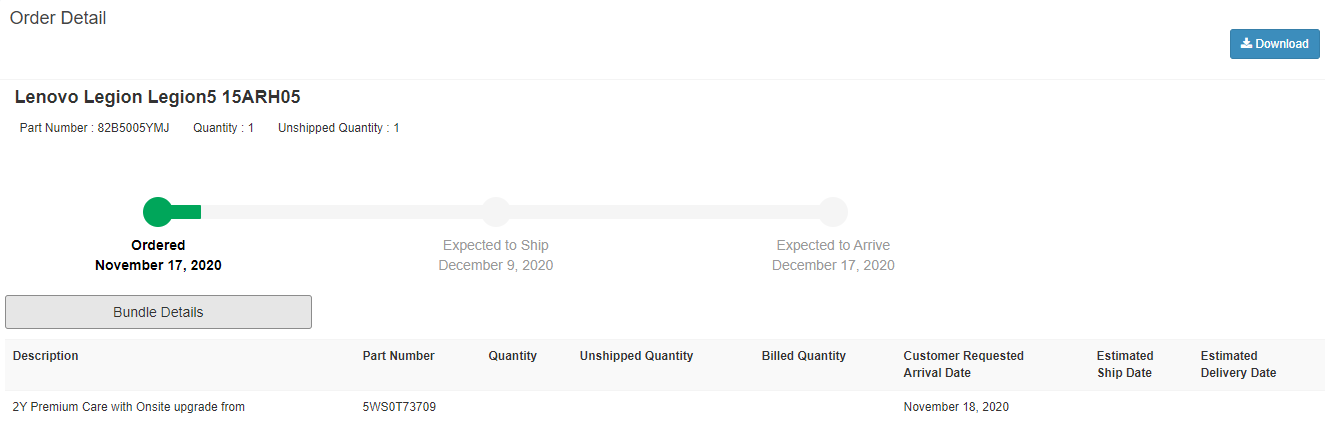Click the Estimated Ship Date header
Screen dimensions: 1325x429
click(x=1124, y=364)
